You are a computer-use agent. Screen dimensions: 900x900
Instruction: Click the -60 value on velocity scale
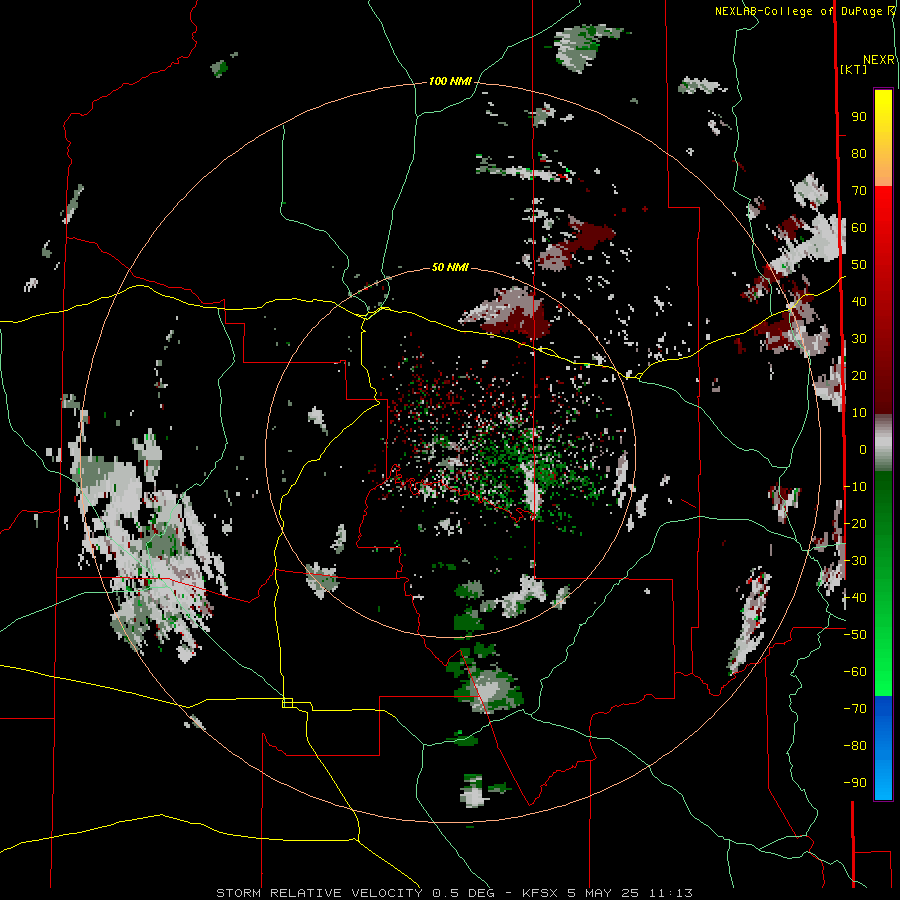point(855,672)
